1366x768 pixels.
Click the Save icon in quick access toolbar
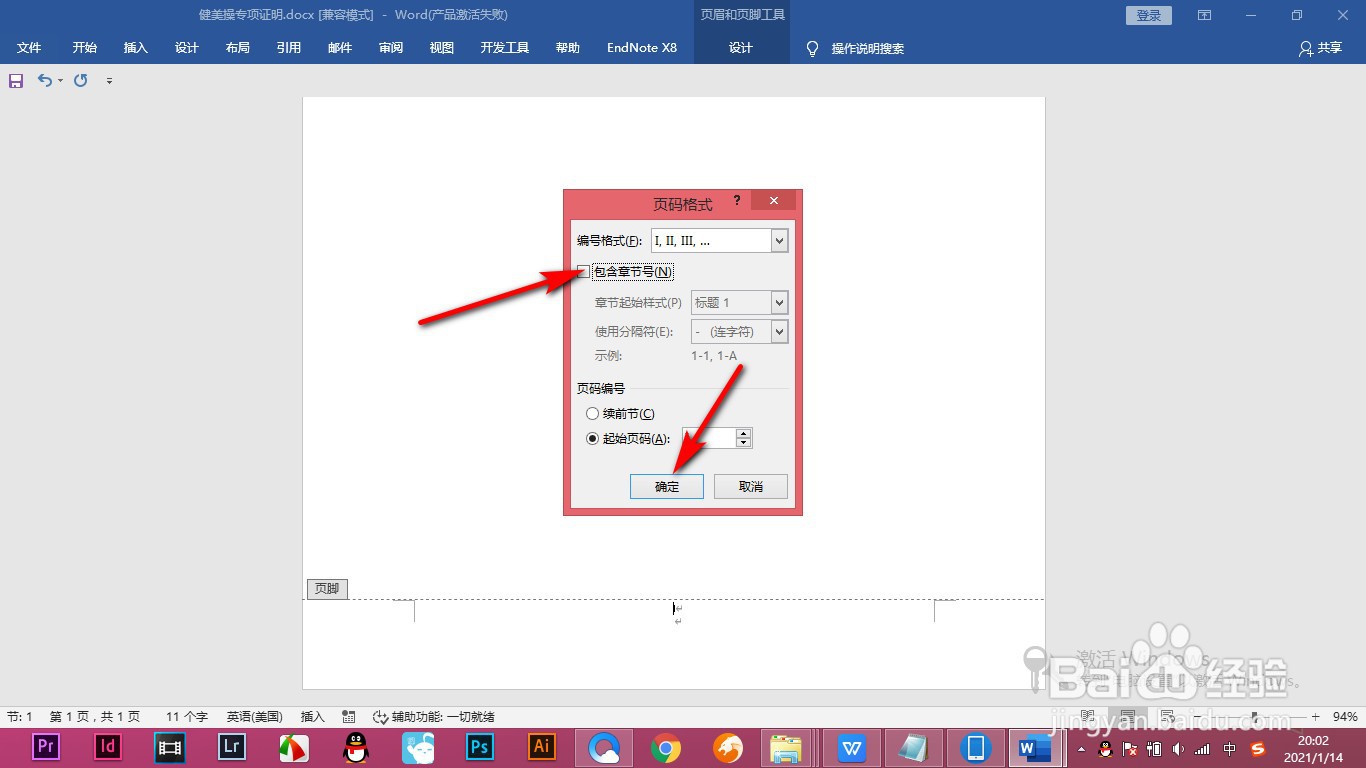pos(16,81)
